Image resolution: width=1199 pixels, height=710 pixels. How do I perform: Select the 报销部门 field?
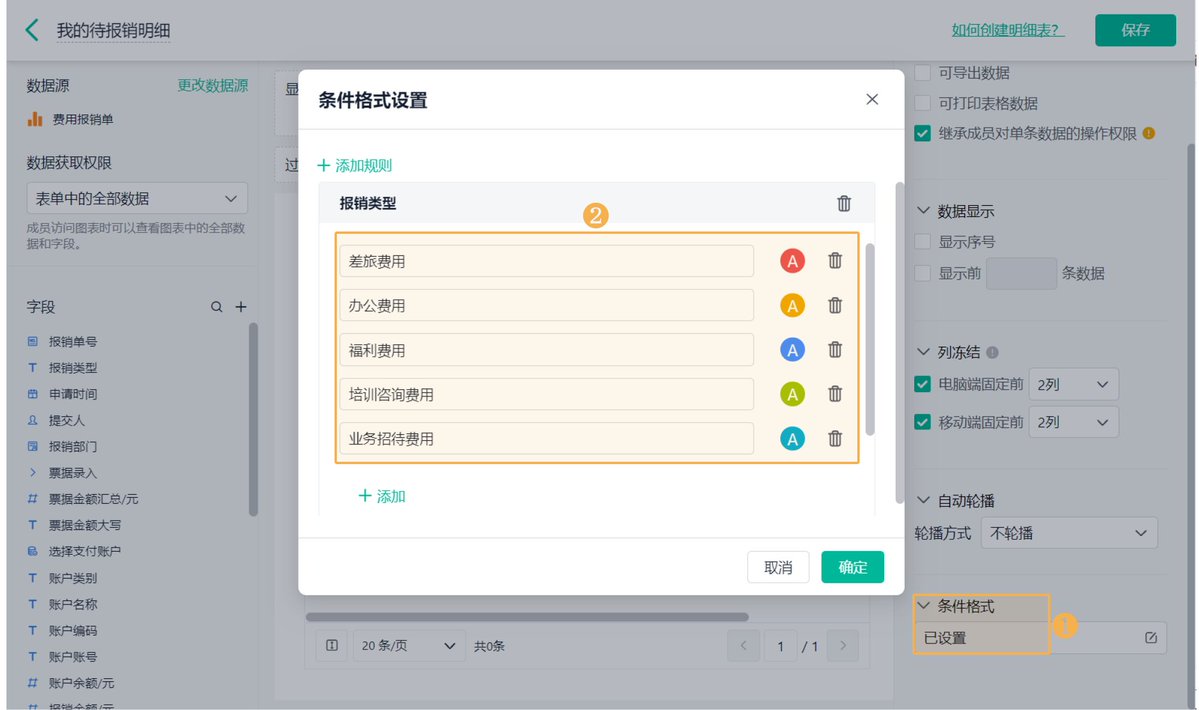[73, 446]
